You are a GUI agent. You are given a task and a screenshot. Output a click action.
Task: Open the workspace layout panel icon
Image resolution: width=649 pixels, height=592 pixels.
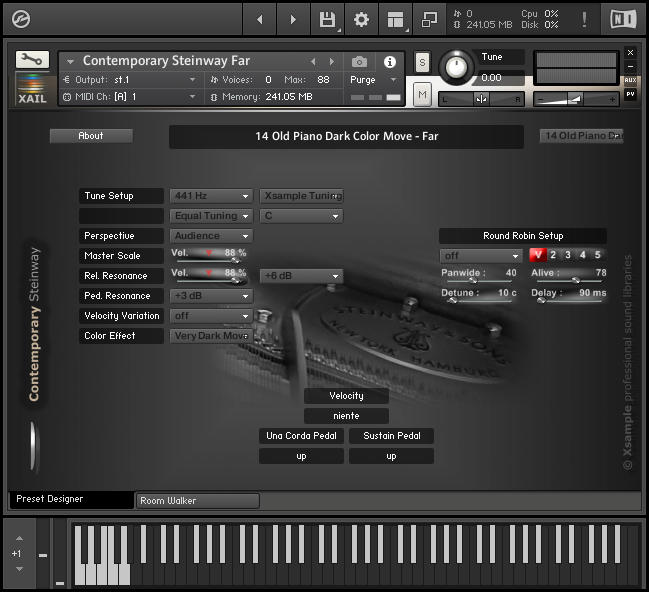pos(396,19)
